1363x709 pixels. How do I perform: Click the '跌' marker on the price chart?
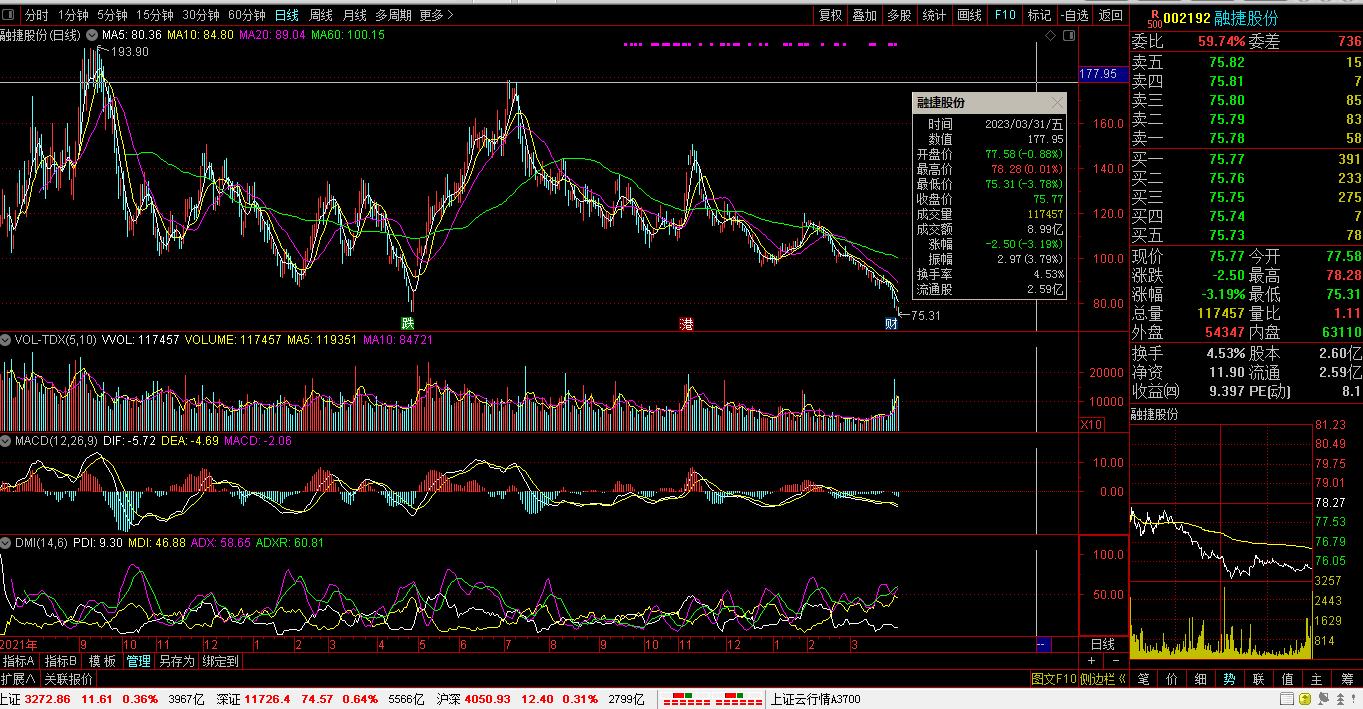(407, 323)
